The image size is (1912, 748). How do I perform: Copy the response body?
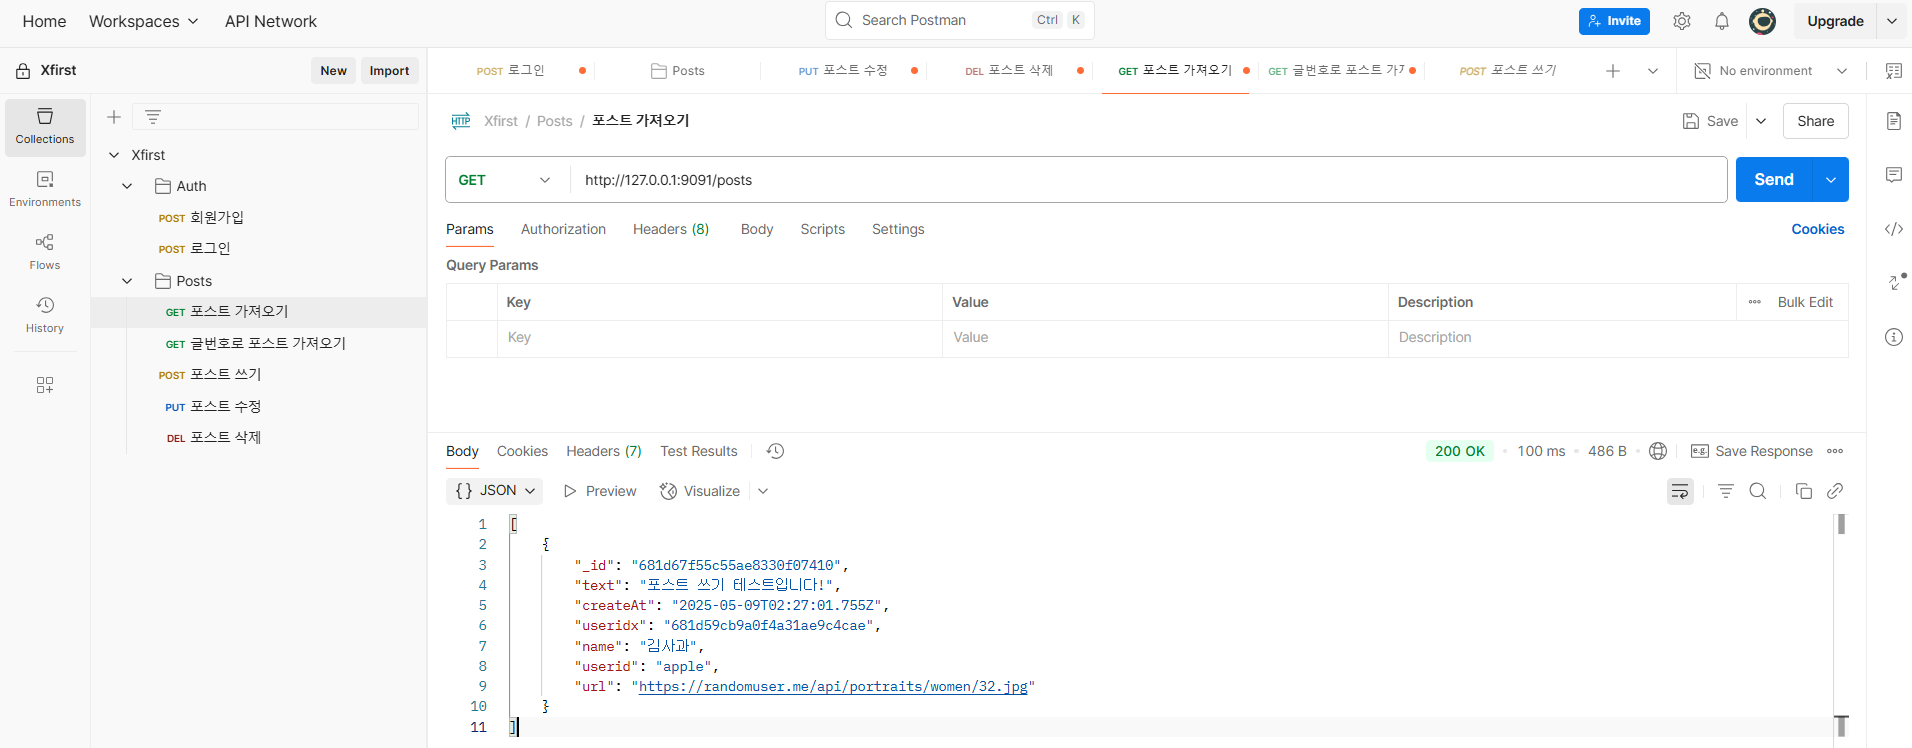[x=1804, y=491]
